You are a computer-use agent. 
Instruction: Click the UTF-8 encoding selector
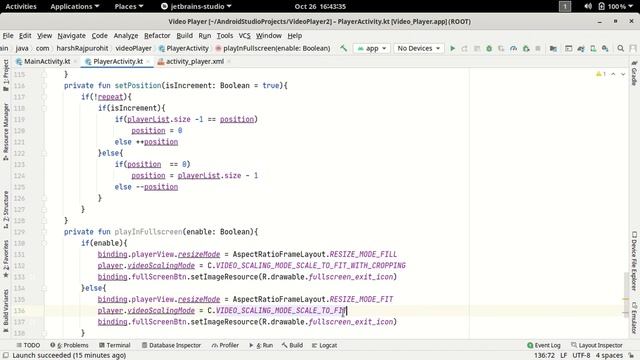[x=581, y=356]
